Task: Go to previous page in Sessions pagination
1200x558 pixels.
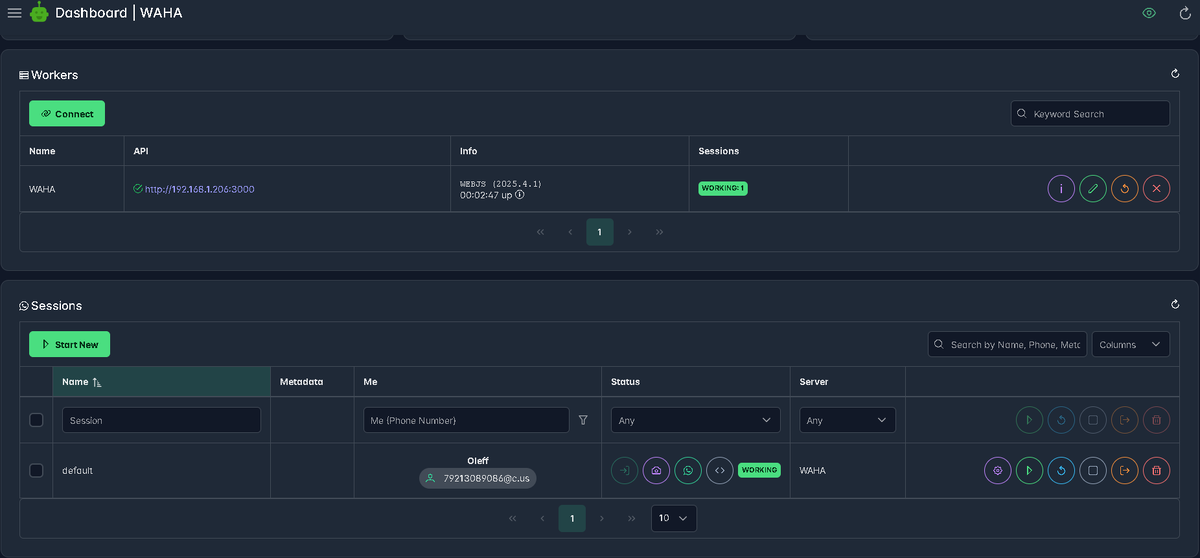Action: (x=542, y=518)
